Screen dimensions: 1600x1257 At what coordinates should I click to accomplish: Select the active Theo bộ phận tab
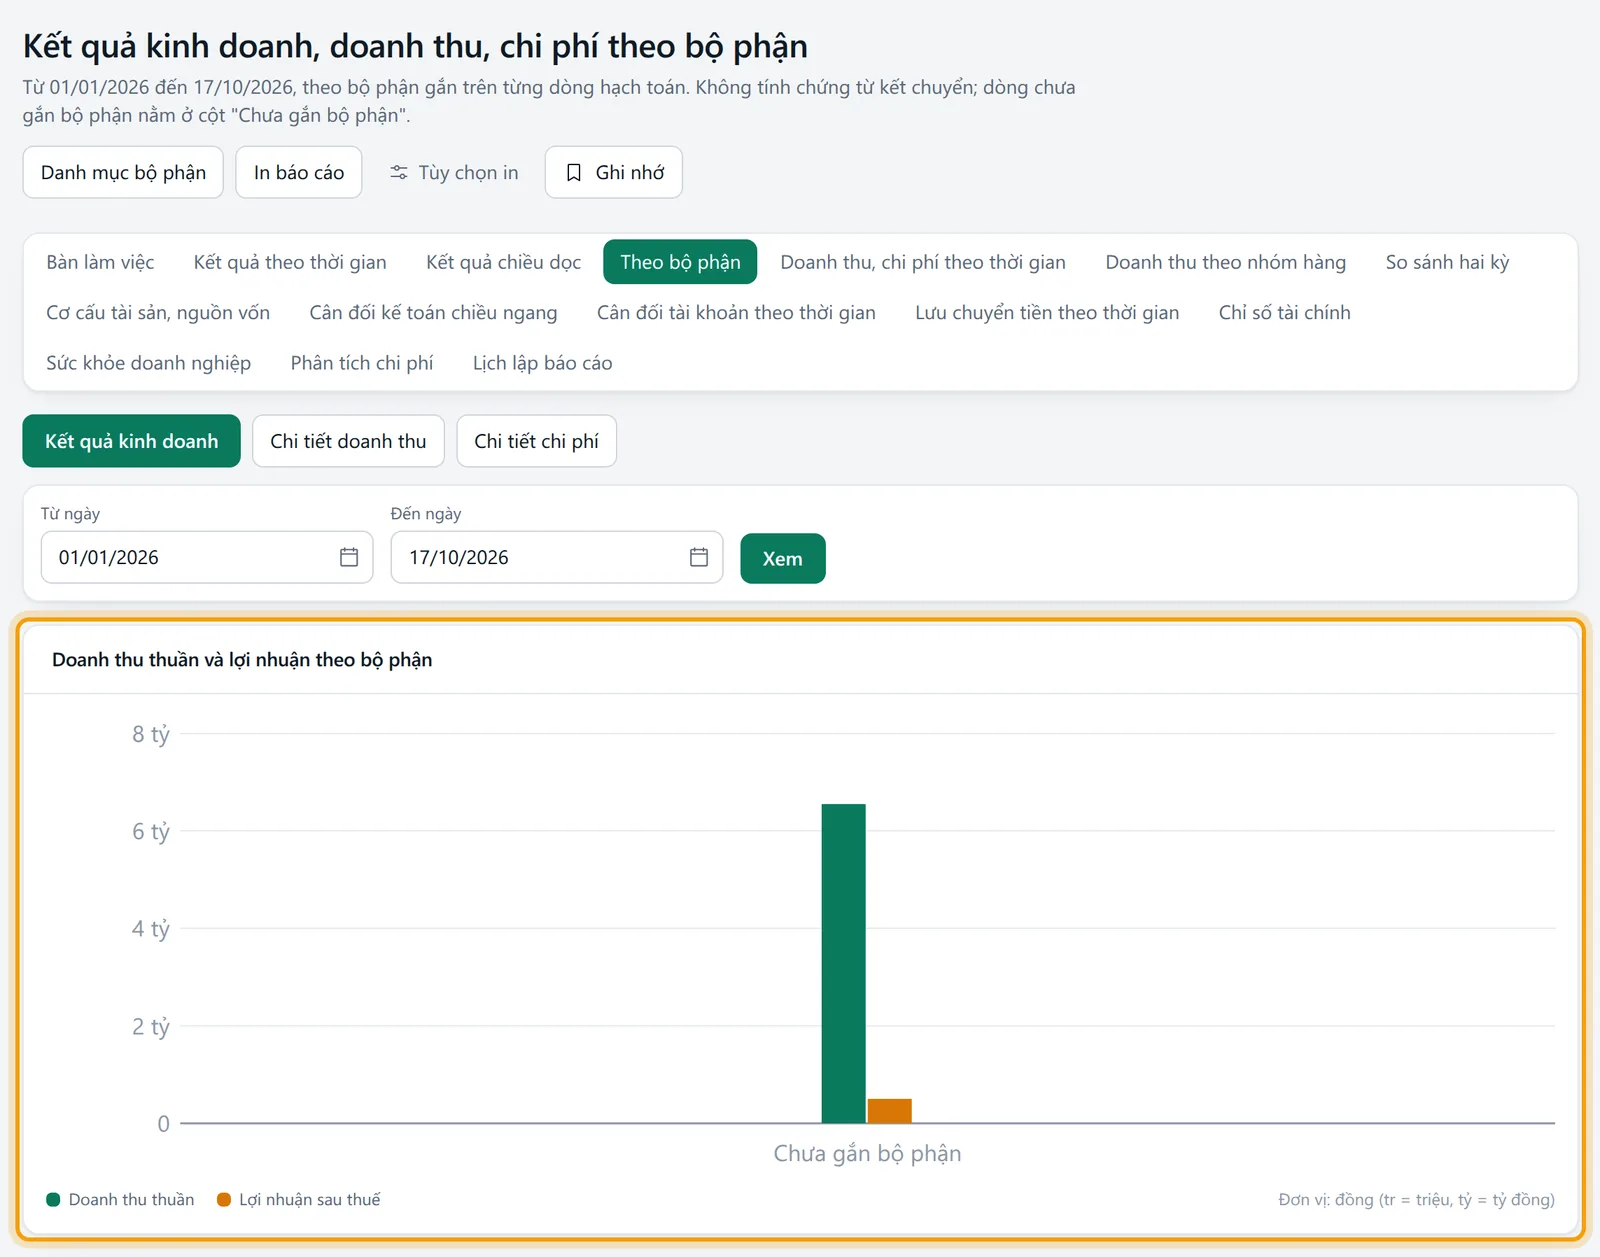[x=680, y=262]
